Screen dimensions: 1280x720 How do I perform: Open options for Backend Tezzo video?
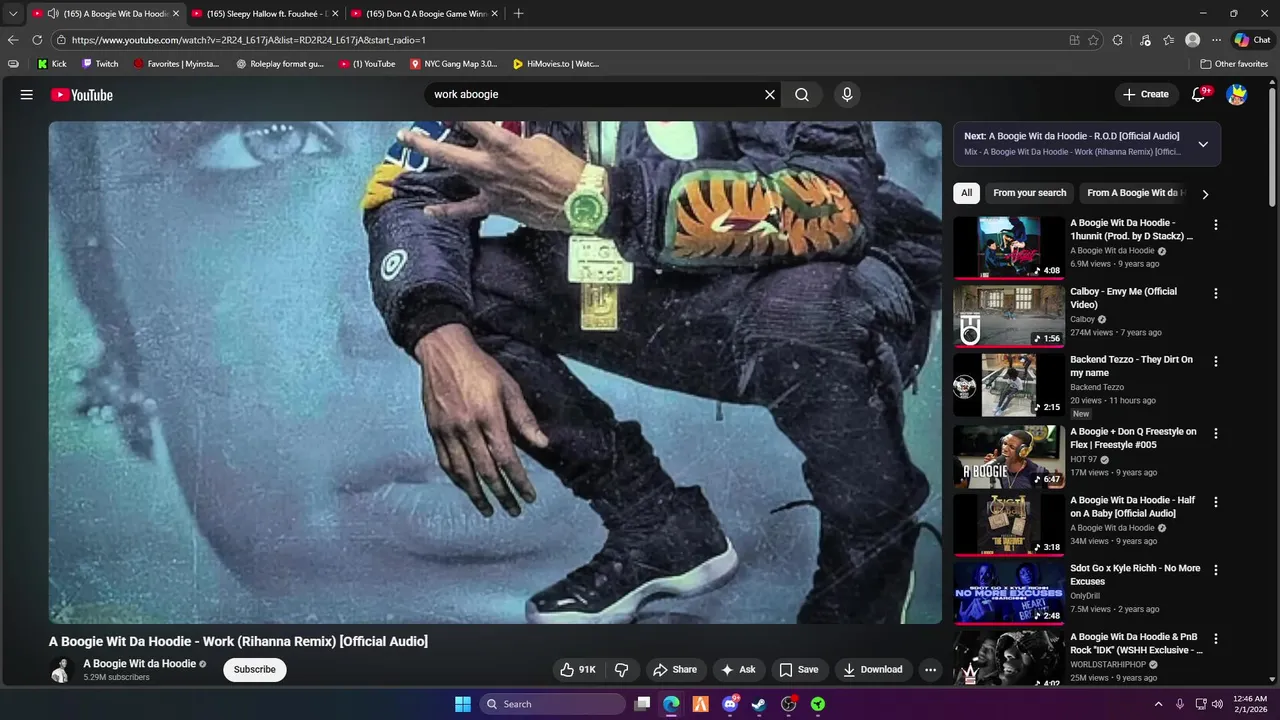1216,362
